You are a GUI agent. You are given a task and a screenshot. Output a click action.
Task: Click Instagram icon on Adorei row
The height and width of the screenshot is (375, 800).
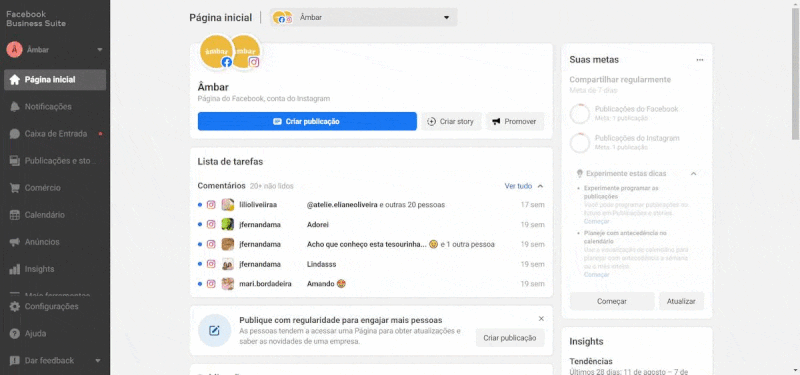pyautogui.click(x=211, y=224)
